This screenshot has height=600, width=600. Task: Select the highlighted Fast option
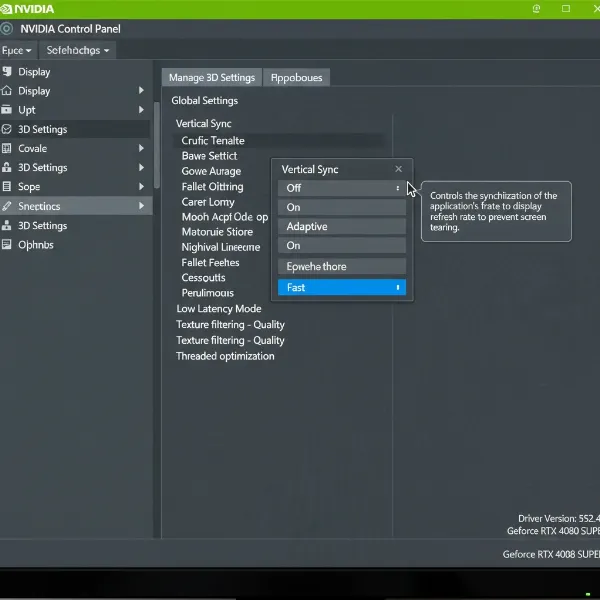(342, 287)
